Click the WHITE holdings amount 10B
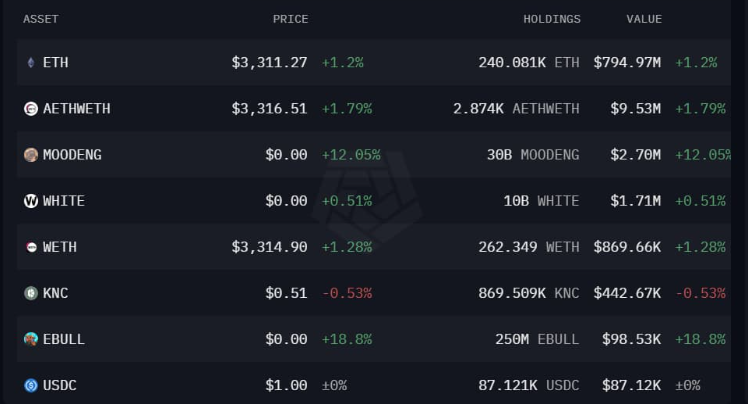The image size is (748, 404). coord(516,201)
